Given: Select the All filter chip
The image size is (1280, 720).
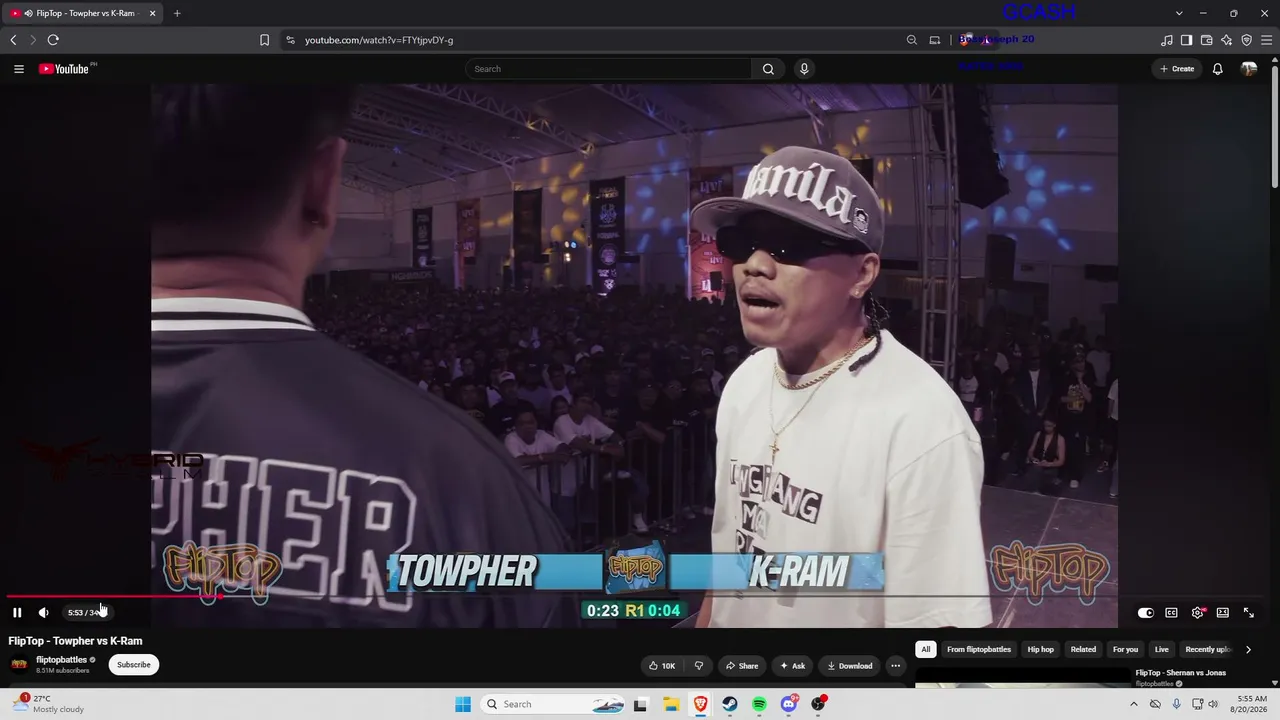Looking at the screenshot, I should pyautogui.click(x=926, y=650).
